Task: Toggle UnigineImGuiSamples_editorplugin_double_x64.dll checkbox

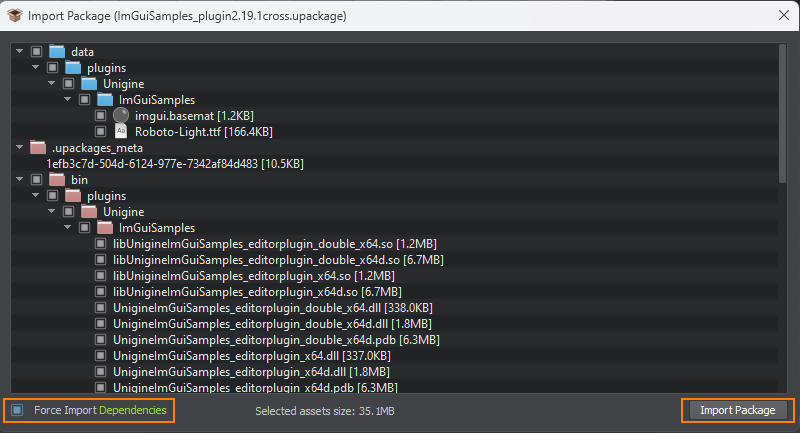Action: pos(101,308)
